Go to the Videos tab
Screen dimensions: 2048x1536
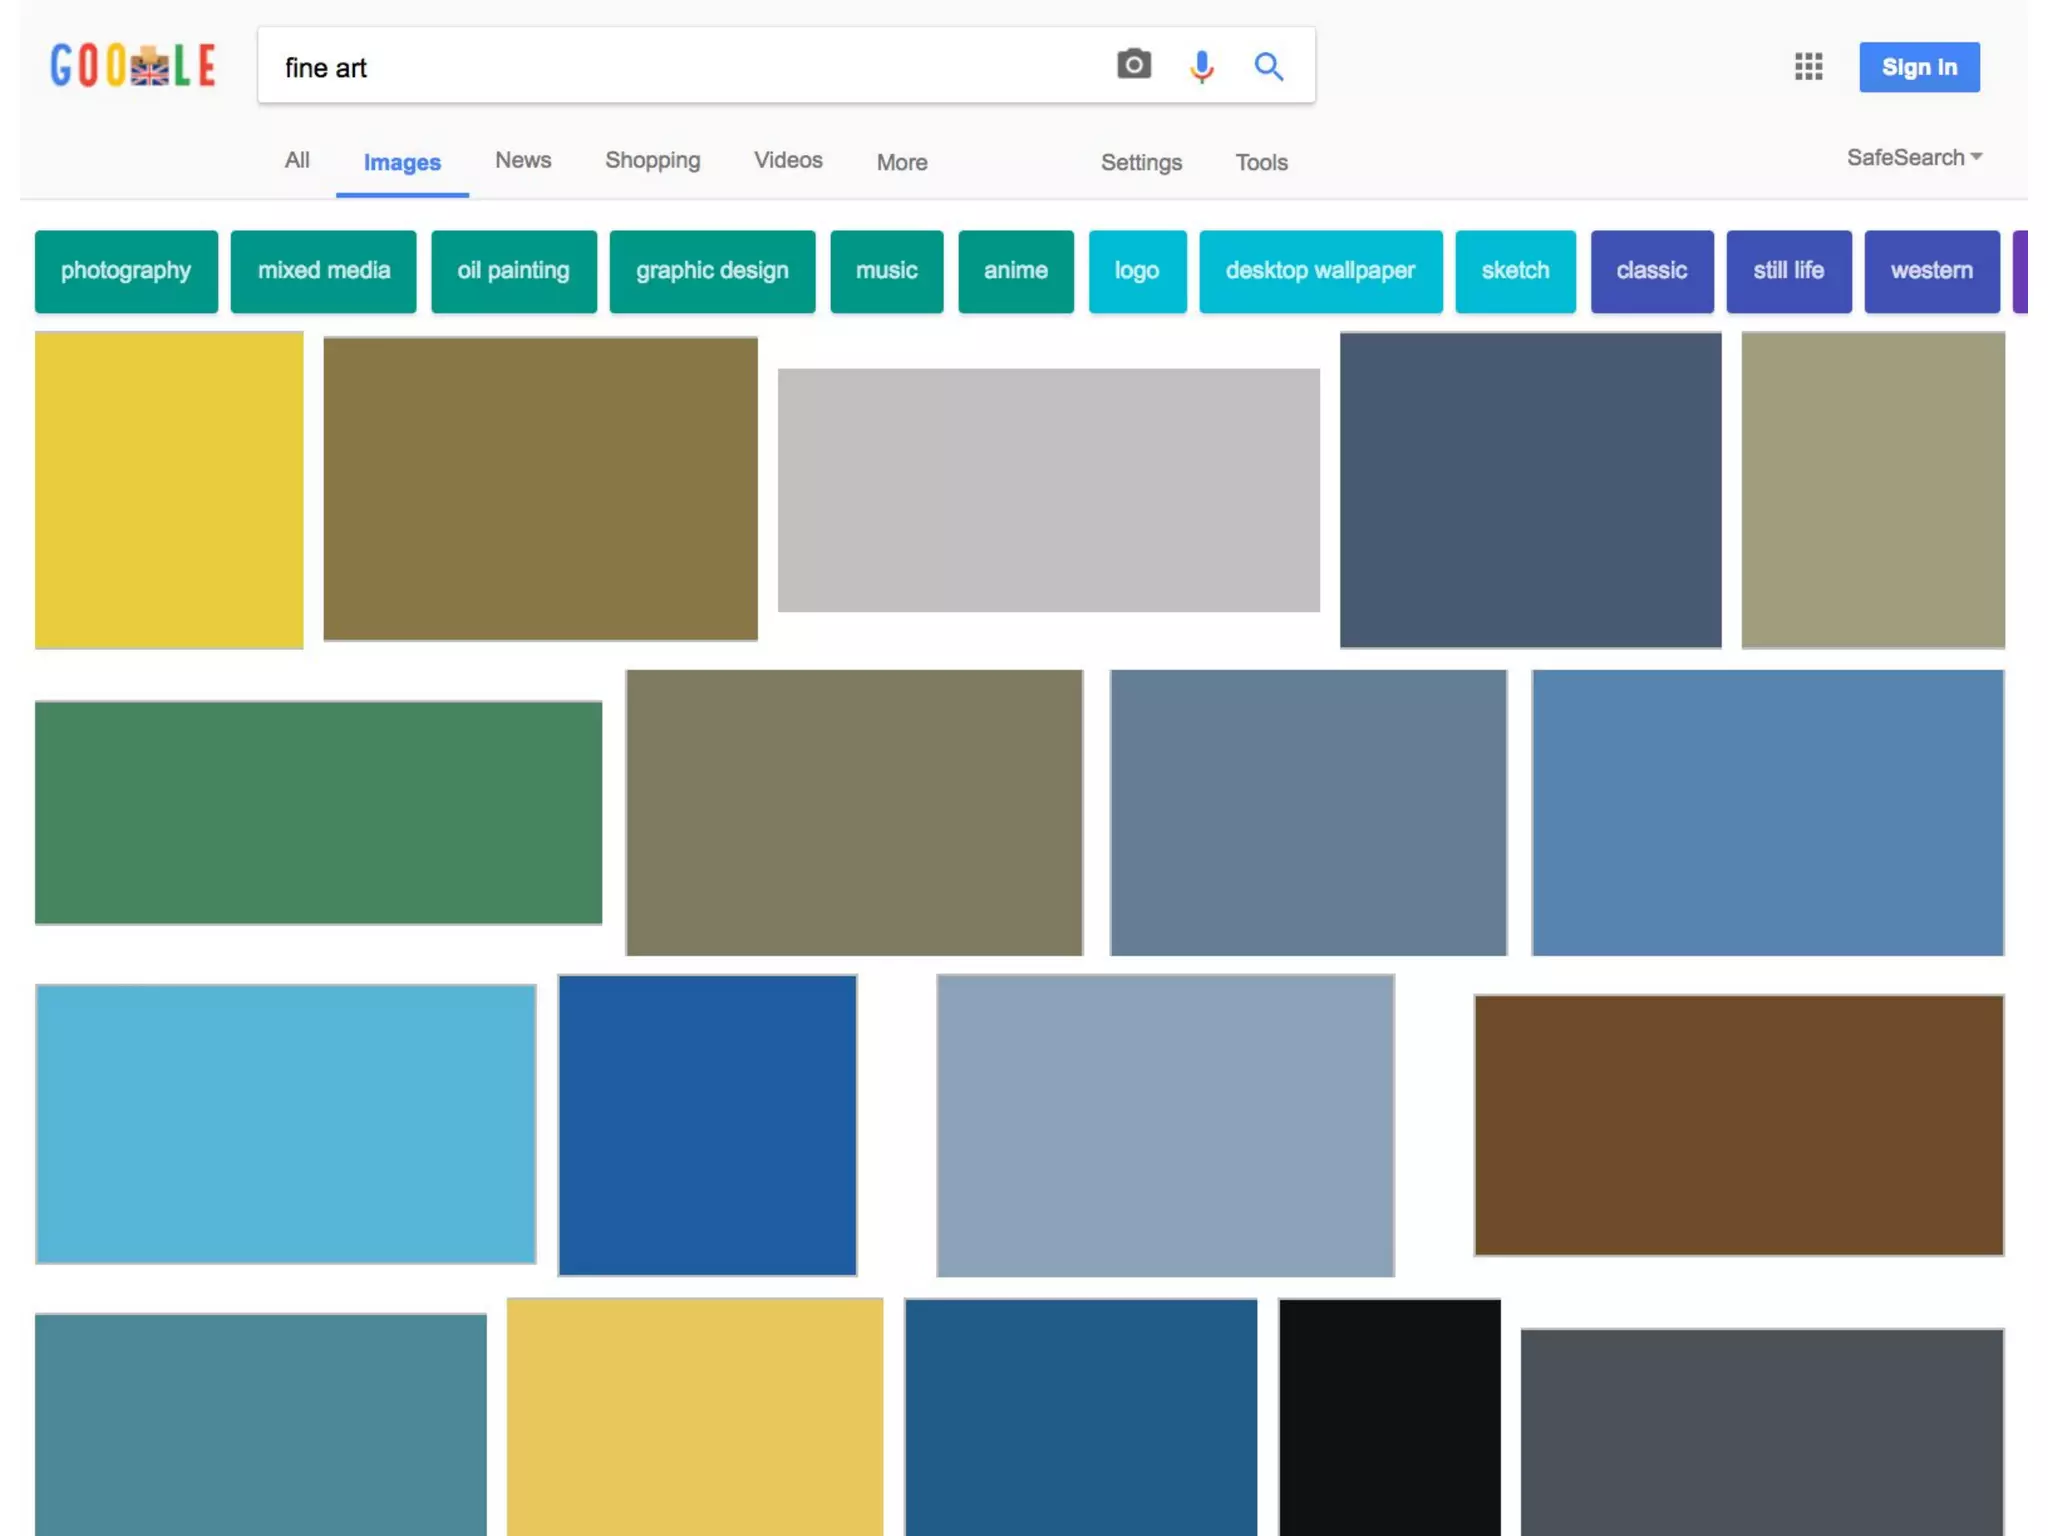tap(787, 160)
